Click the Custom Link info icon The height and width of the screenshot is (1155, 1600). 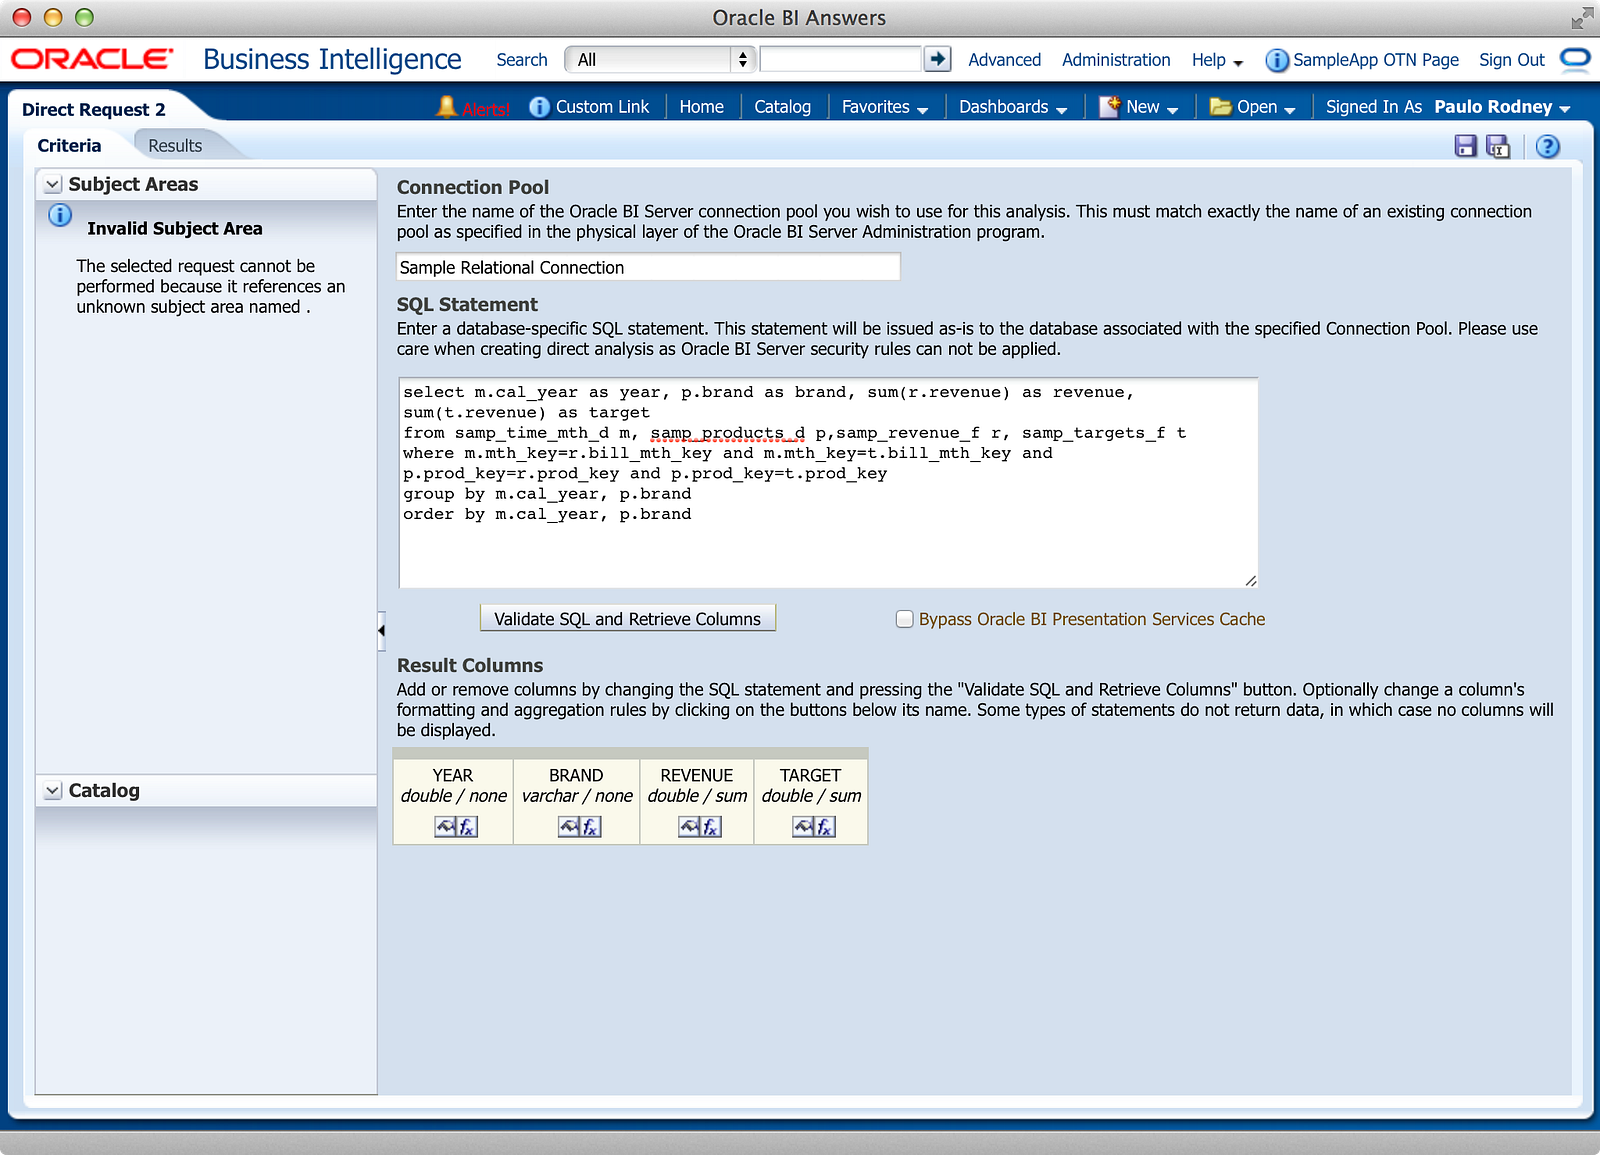539,107
